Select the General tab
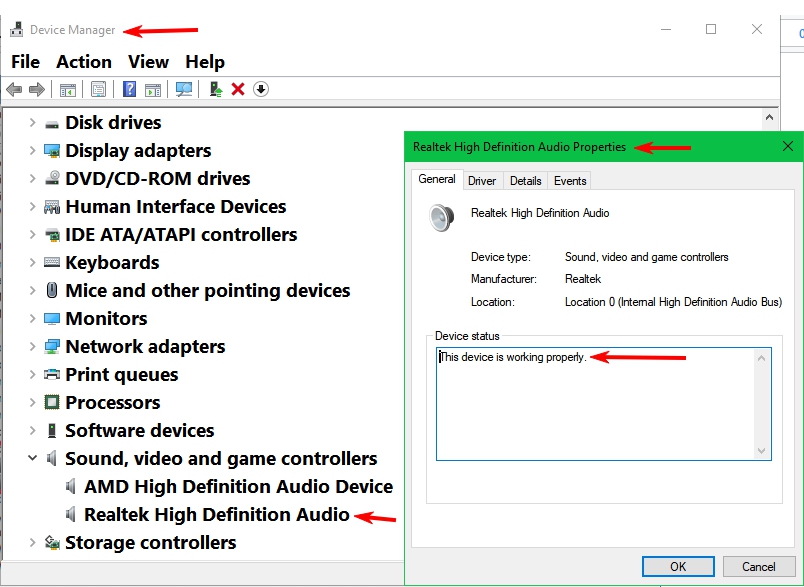804x587 pixels. [x=437, y=179]
